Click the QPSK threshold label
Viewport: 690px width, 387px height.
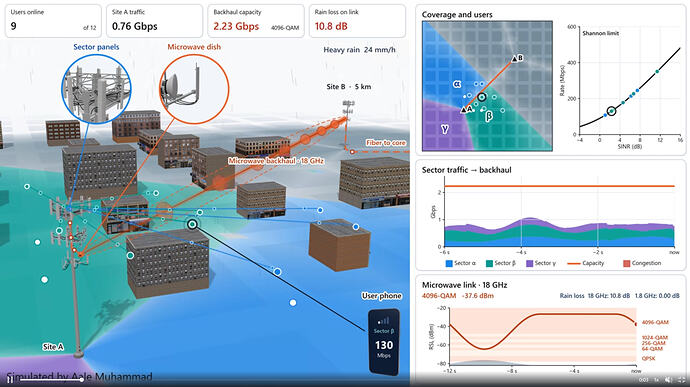(648, 358)
